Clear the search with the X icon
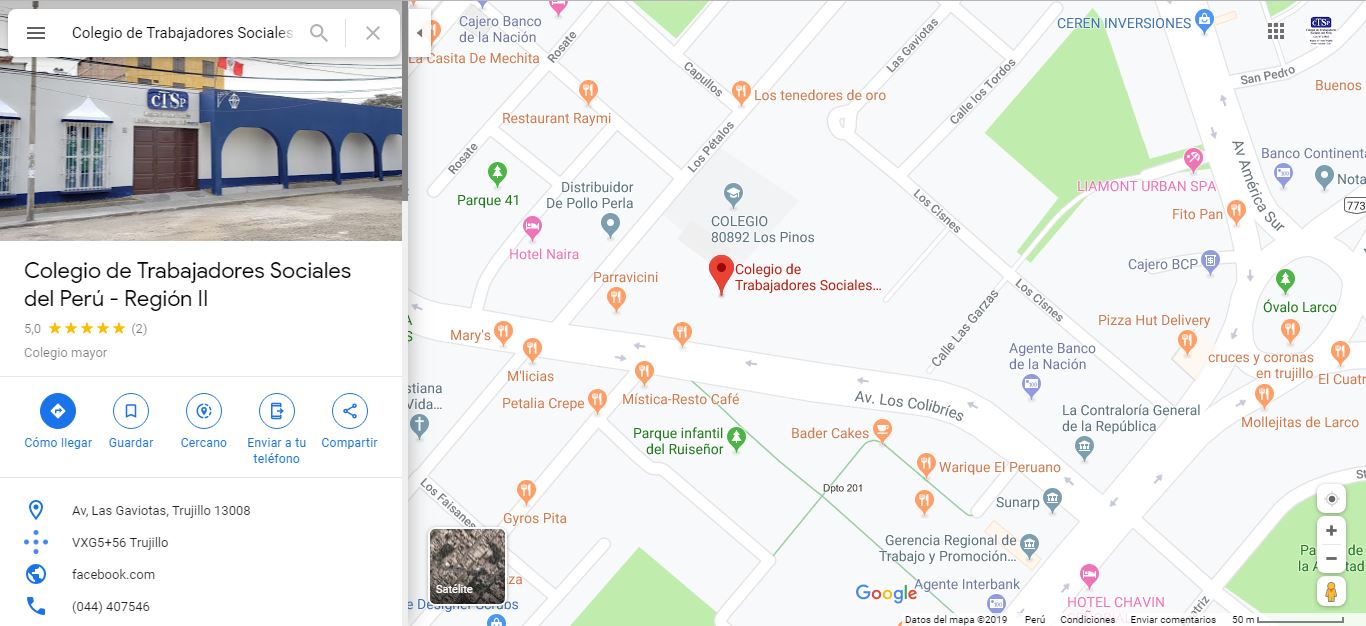The height and width of the screenshot is (626, 1366). (x=373, y=33)
